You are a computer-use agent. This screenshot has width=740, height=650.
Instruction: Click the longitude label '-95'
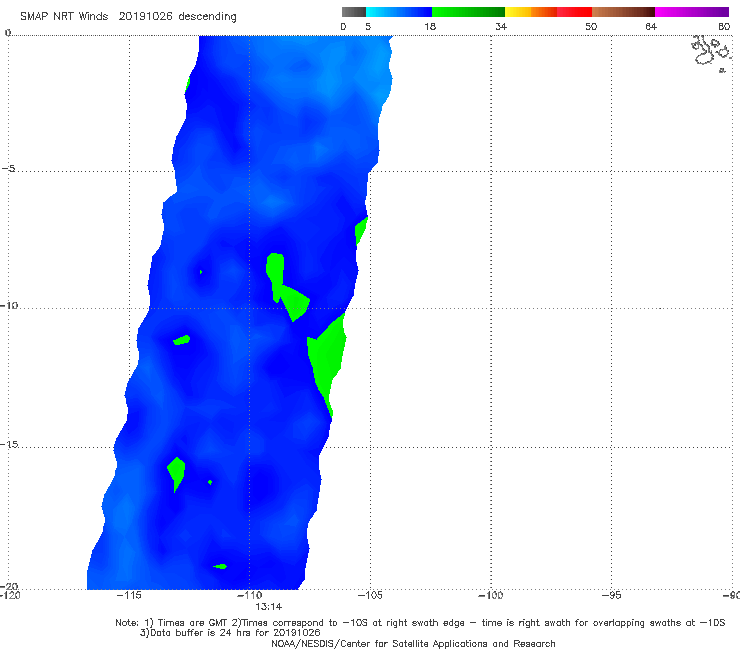[x=611, y=595]
